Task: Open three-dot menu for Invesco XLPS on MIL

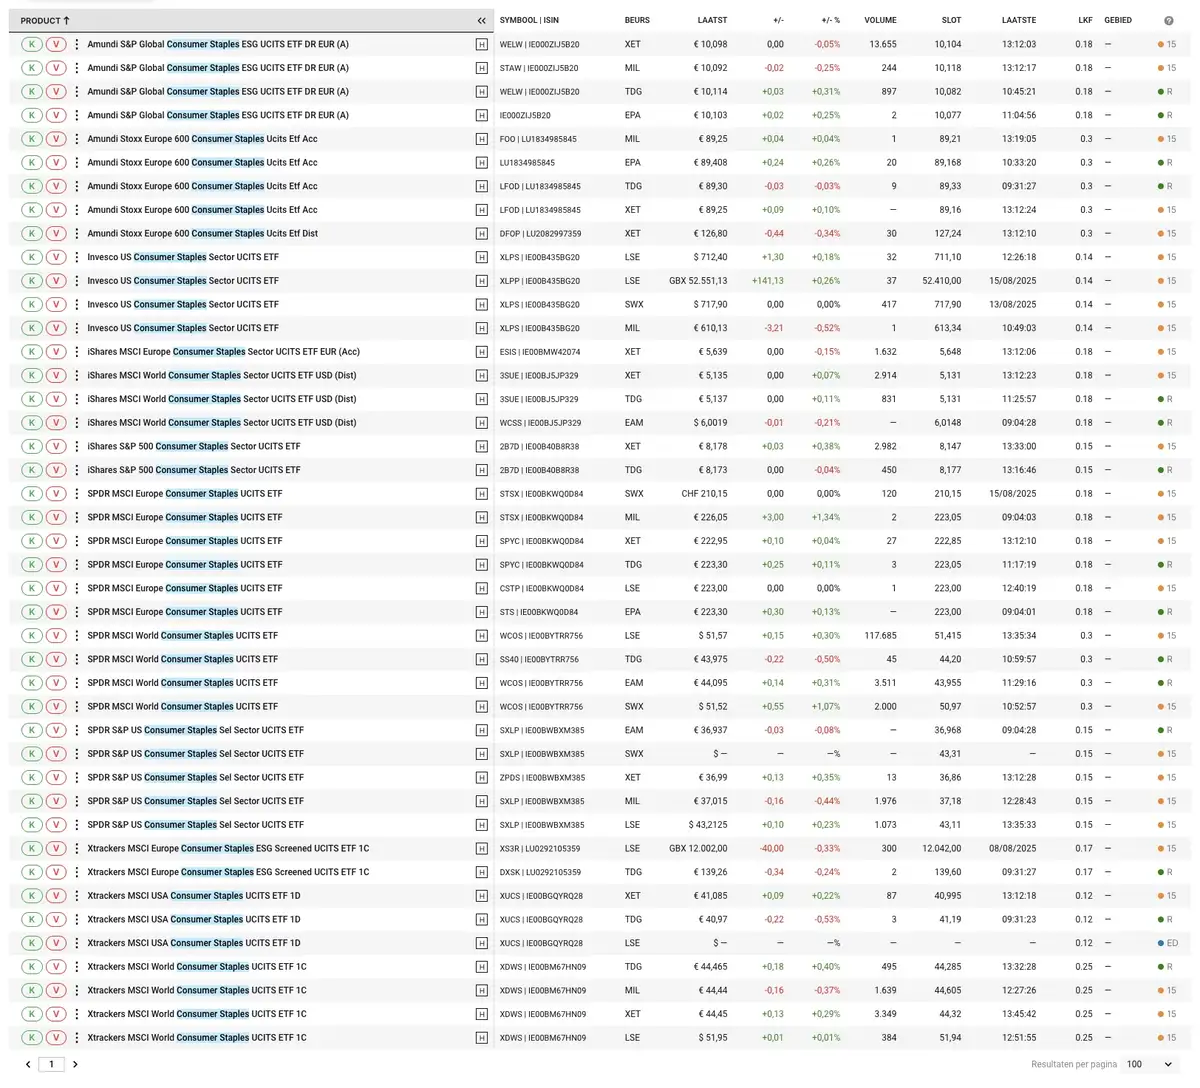Action: (77, 328)
